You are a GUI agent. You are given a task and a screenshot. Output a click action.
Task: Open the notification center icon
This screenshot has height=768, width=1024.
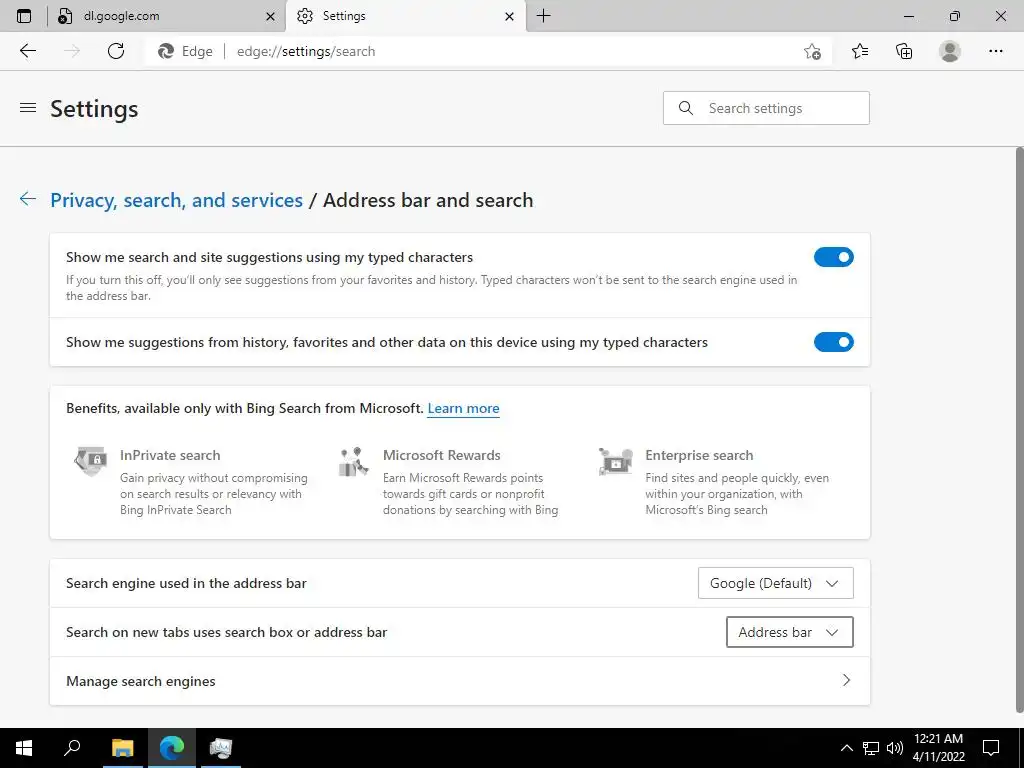(x=991, y=748)
